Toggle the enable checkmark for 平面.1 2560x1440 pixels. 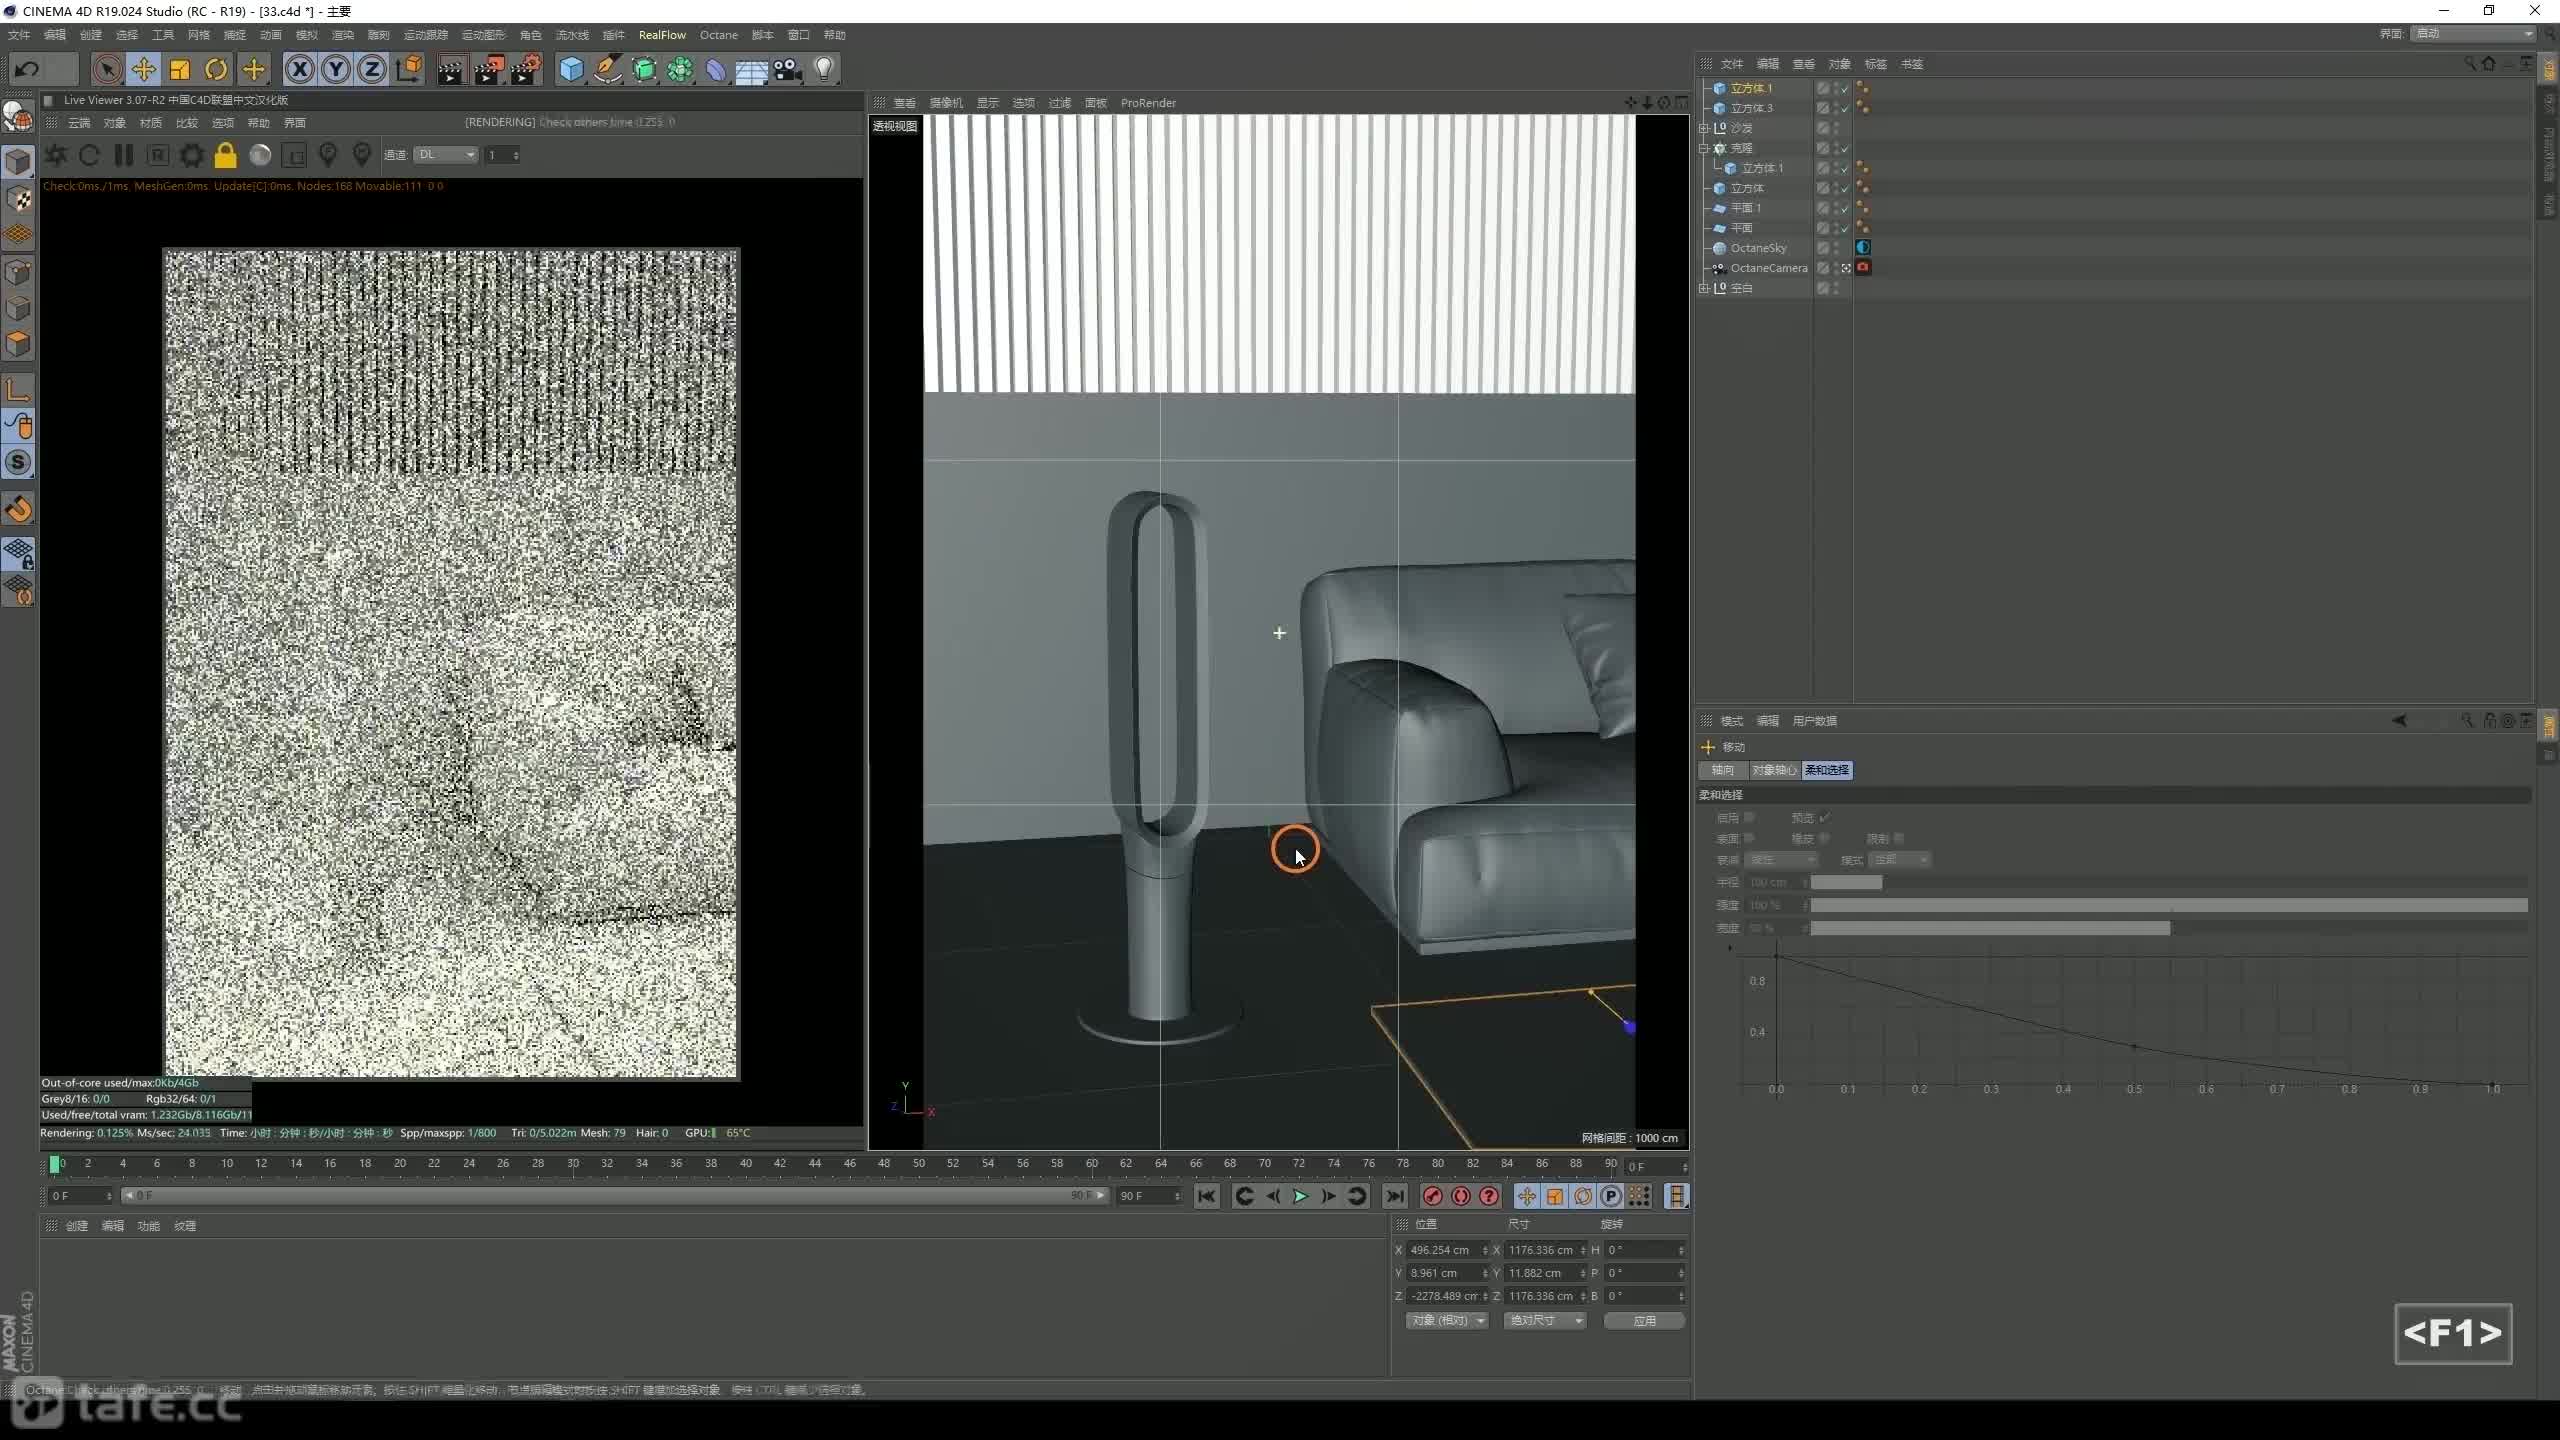point(1845,208)
